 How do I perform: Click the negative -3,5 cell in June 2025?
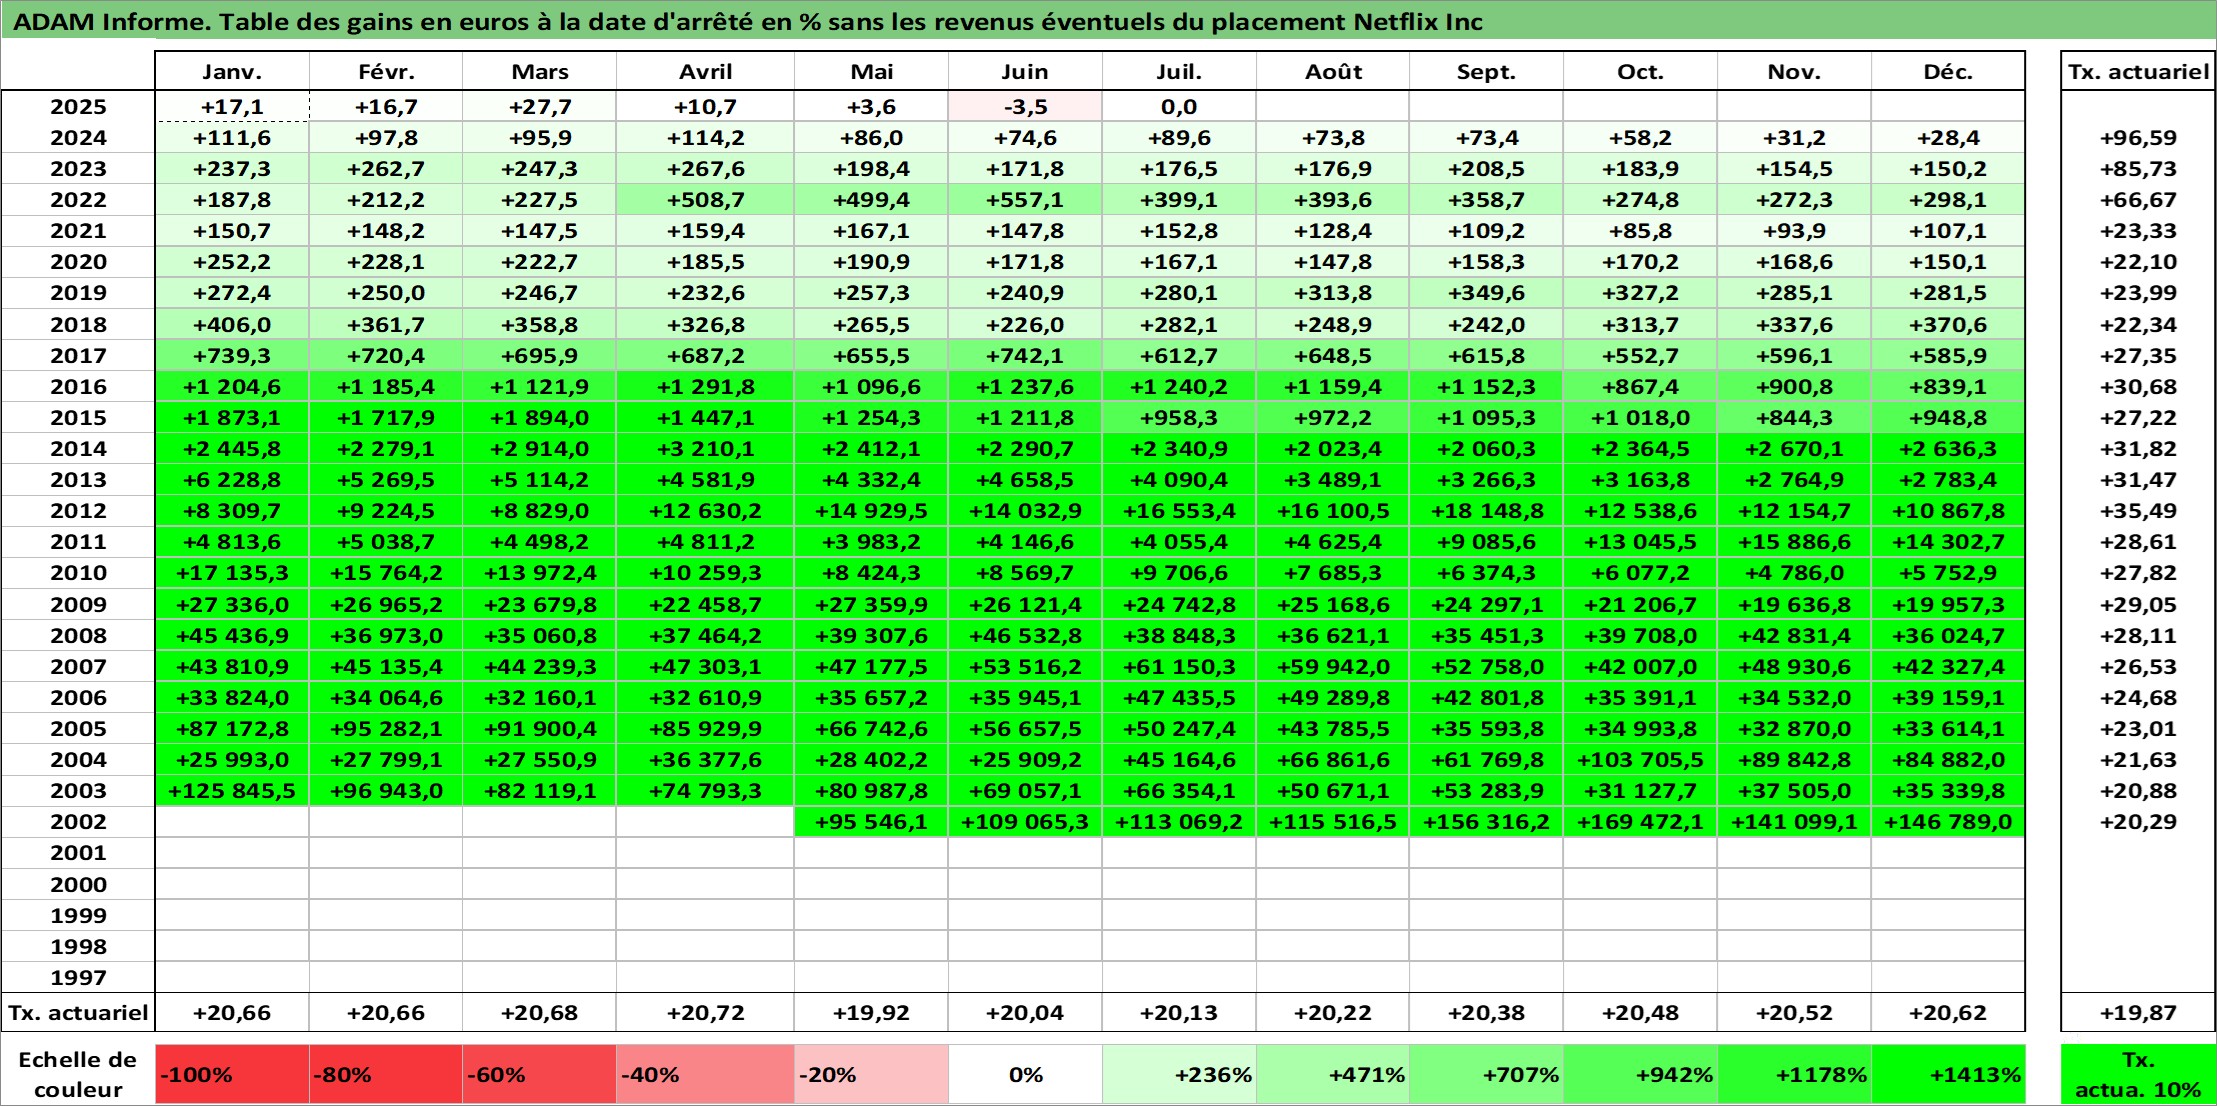[x=1025, y=107]
